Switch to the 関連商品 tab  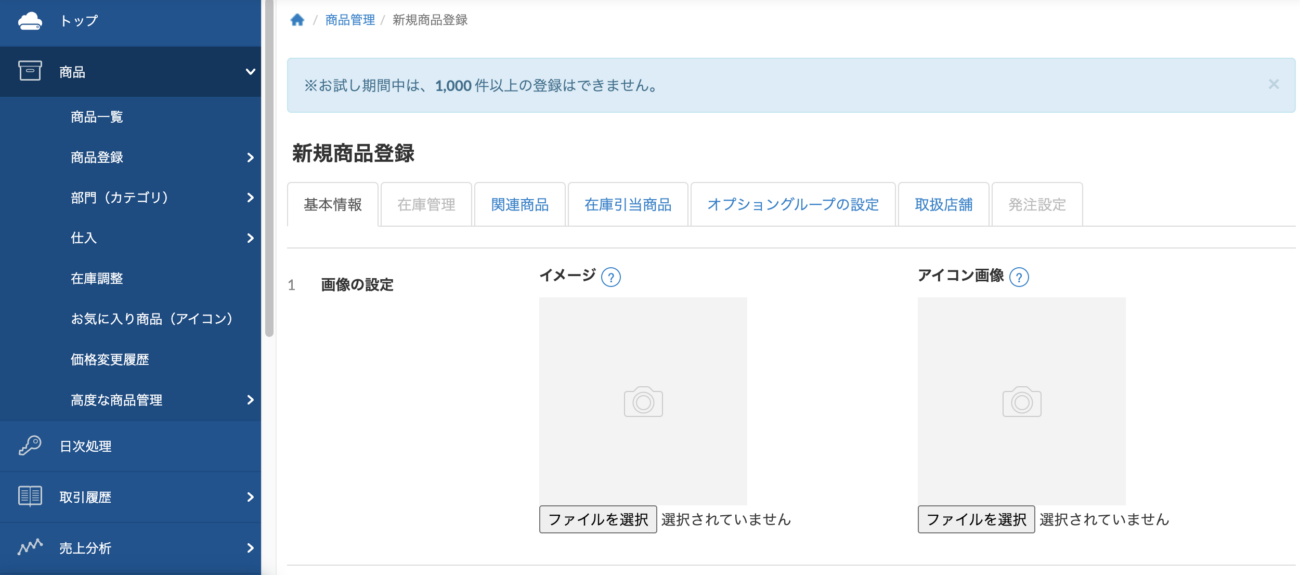coord(520,205)
